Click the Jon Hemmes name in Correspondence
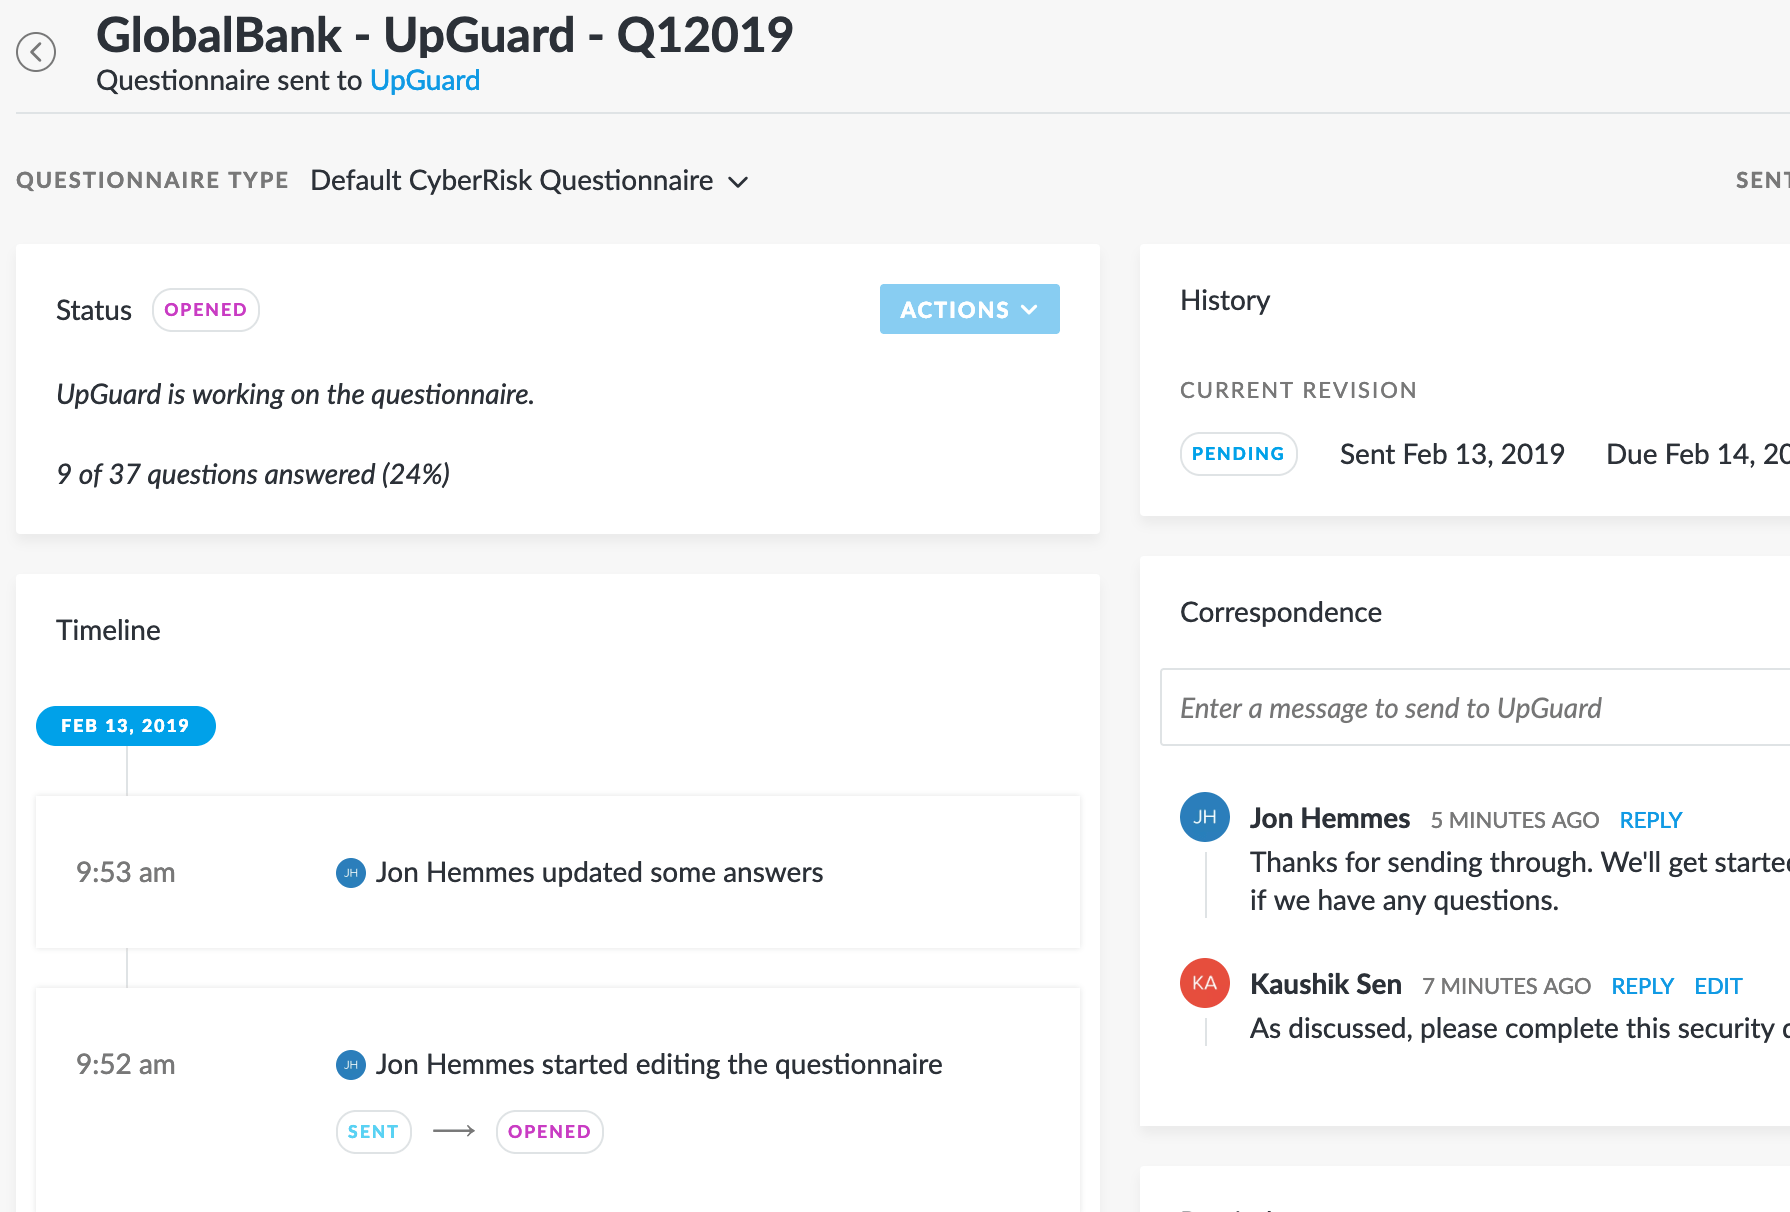 point(1329,818)
